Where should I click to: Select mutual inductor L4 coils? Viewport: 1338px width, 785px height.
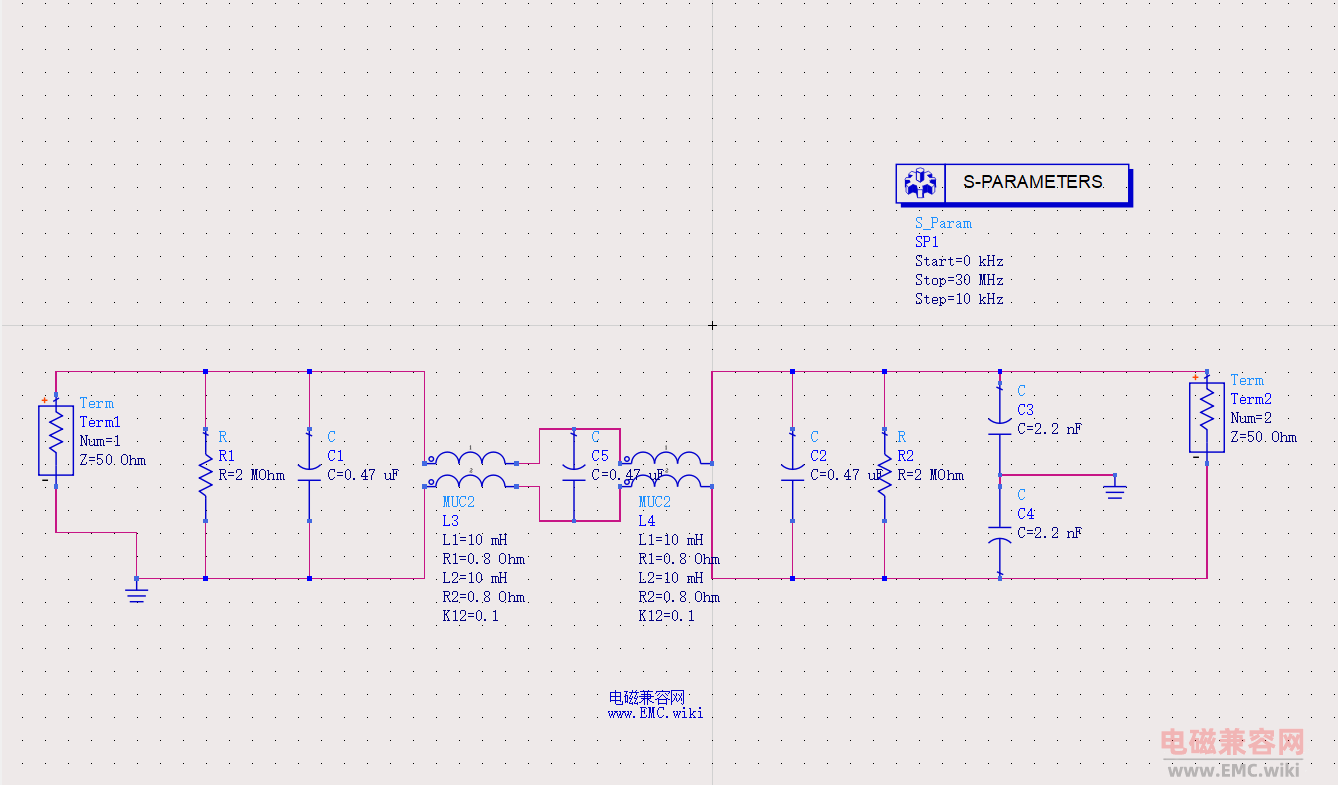(x=667, y=471)
